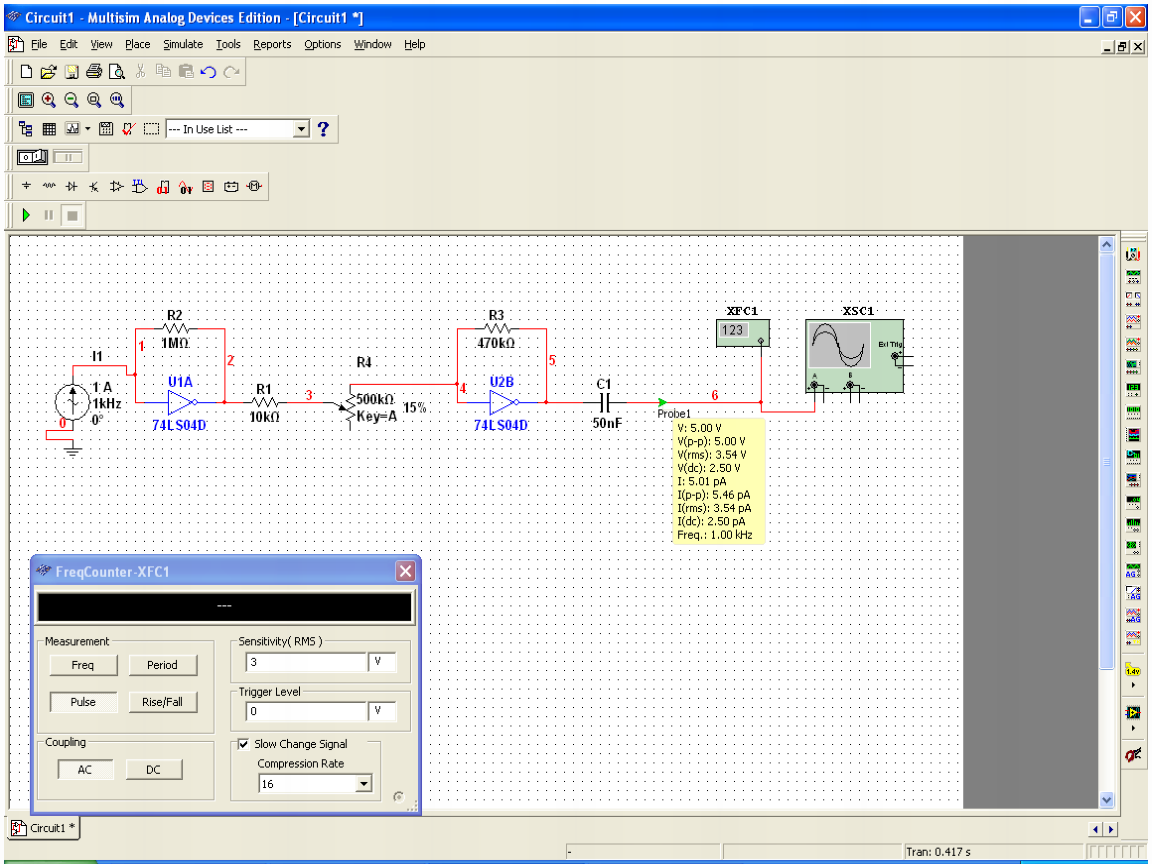The image size is (1152, 864).
Task: Select the Circuit1 tab
Action: point(43,828)
